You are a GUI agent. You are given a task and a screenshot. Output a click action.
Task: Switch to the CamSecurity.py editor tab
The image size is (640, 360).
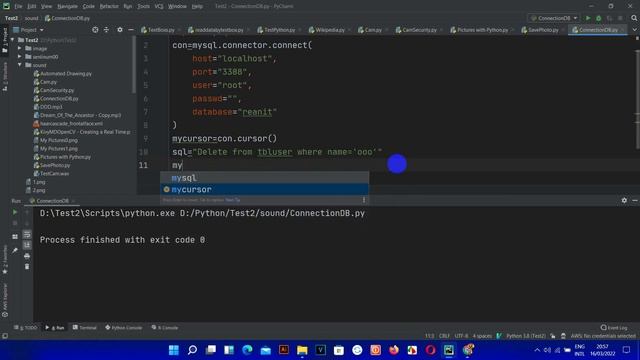tap(419, 30)
